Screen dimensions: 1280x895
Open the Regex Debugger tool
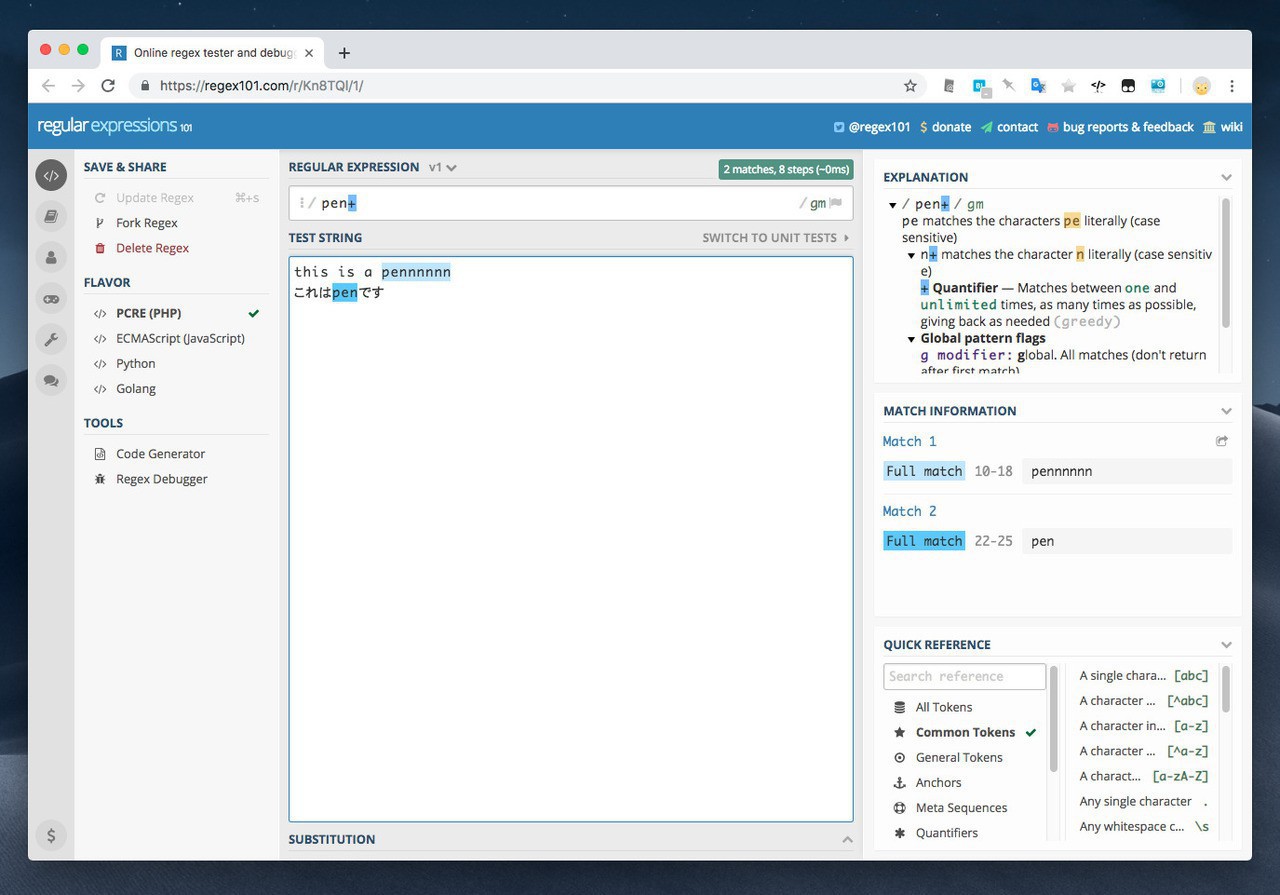[161, 478]
